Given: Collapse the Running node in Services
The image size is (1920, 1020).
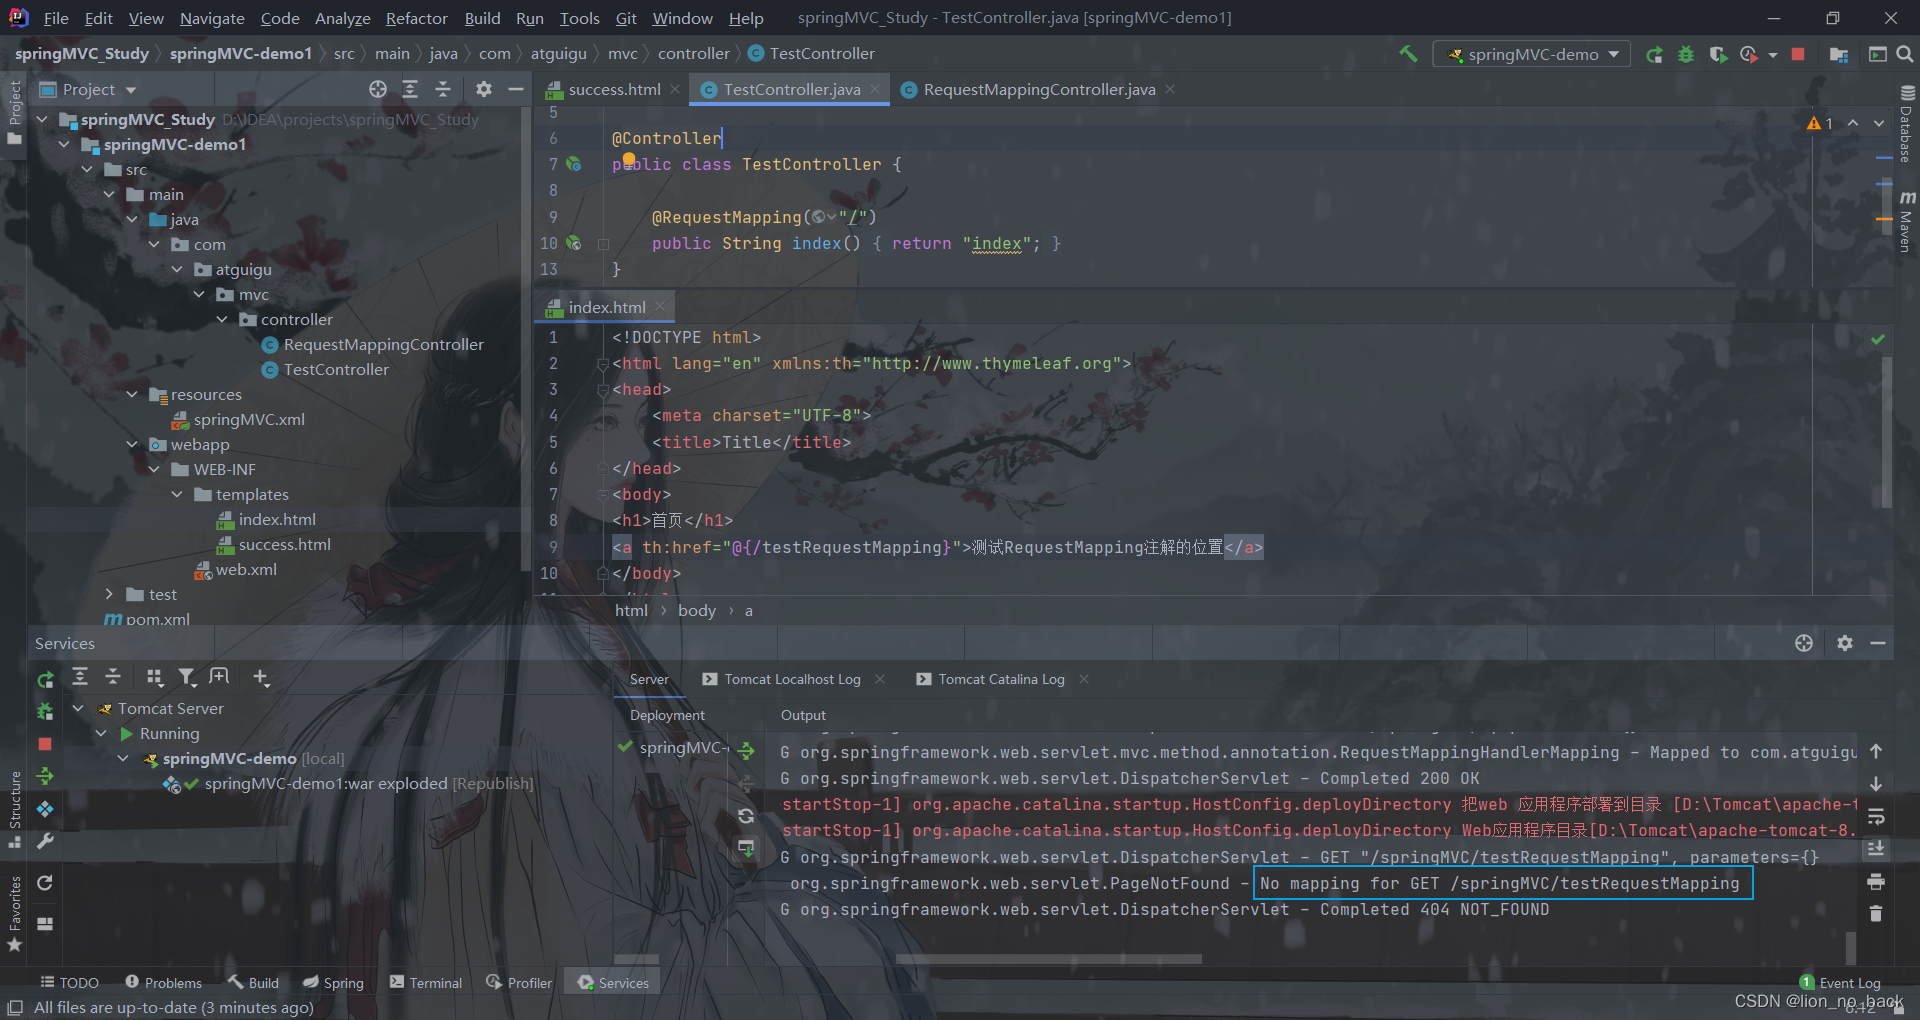Looking at the screenshot, I should (x=101, y=733).
